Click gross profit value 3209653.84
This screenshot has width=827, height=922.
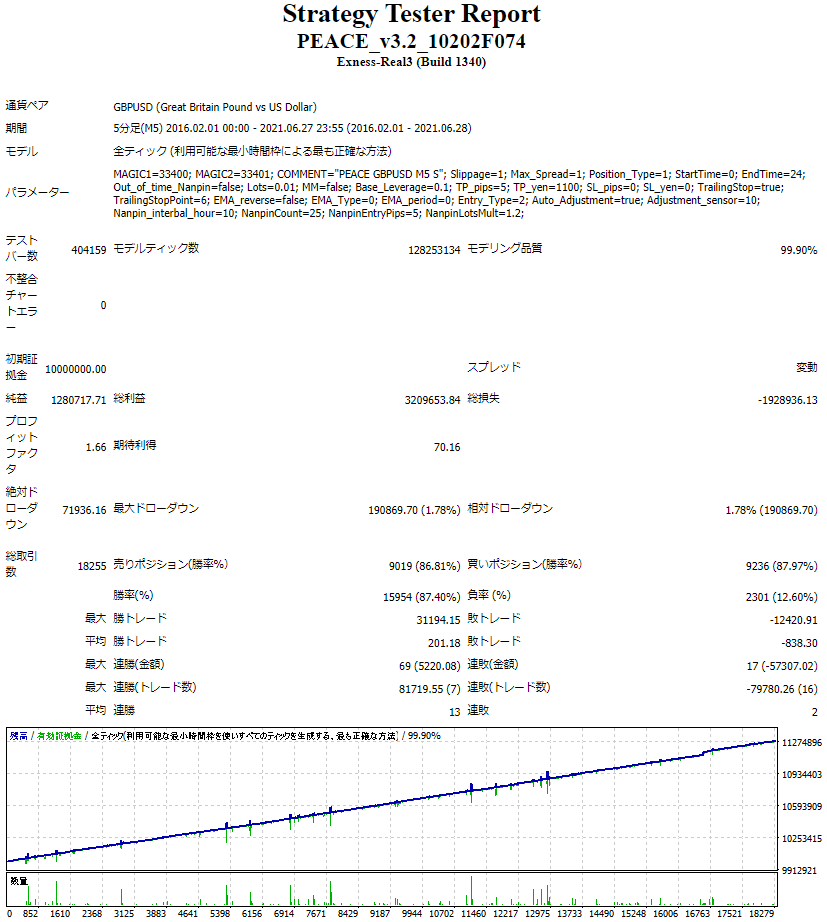pos(432,400)
